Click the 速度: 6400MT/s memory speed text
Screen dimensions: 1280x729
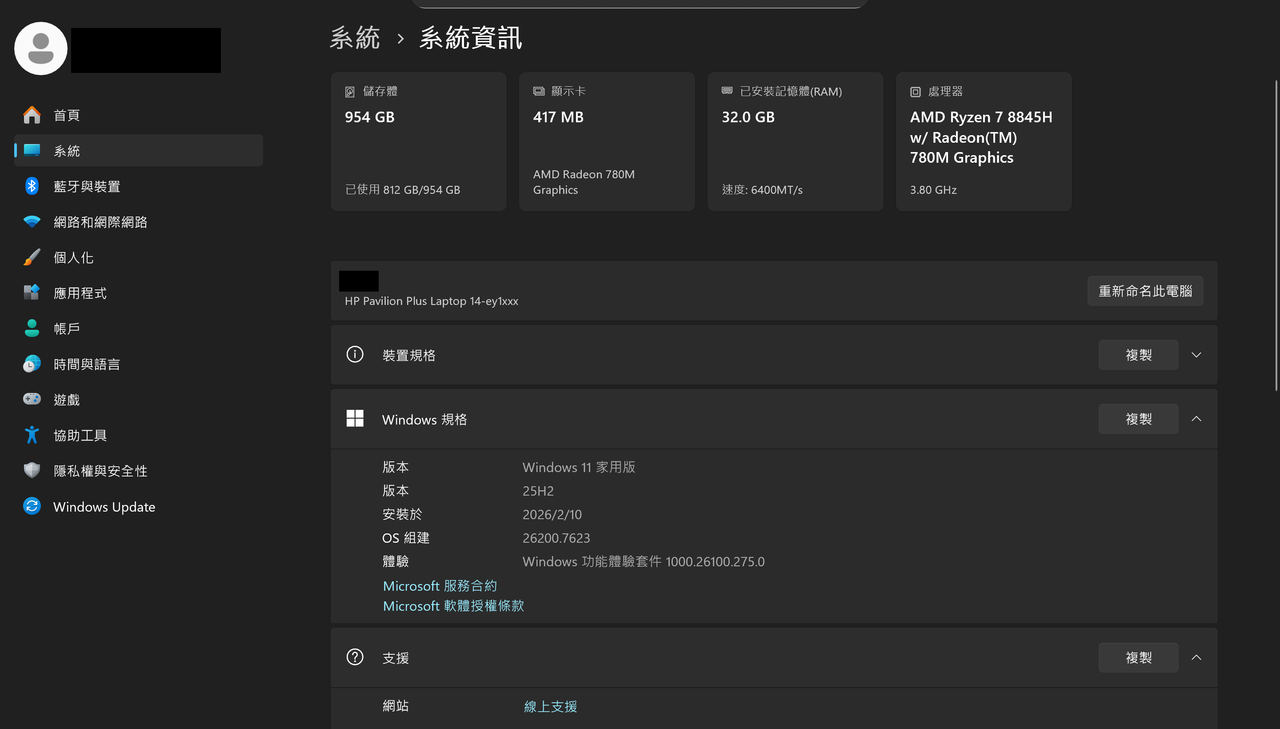pyautogui.click(x=762, y=189)
